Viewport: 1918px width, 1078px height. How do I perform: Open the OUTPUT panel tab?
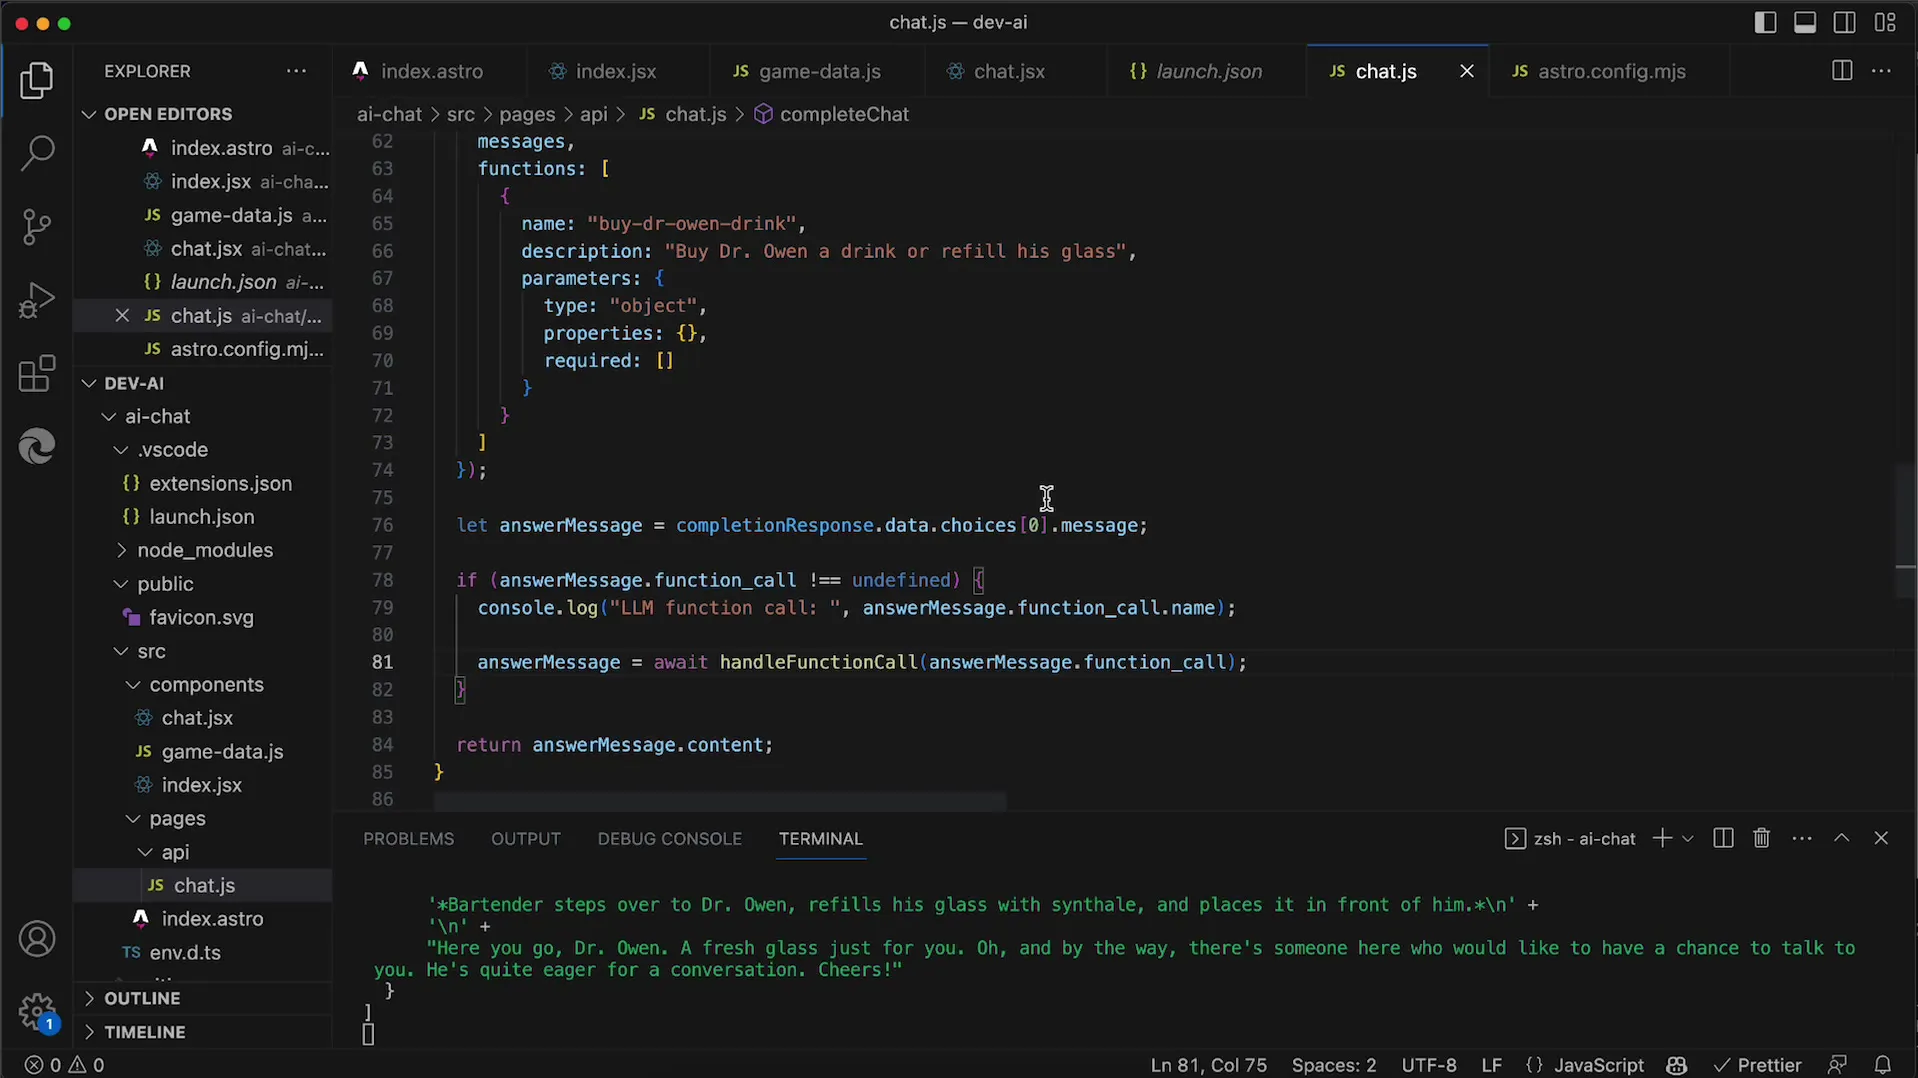(525, 839)
